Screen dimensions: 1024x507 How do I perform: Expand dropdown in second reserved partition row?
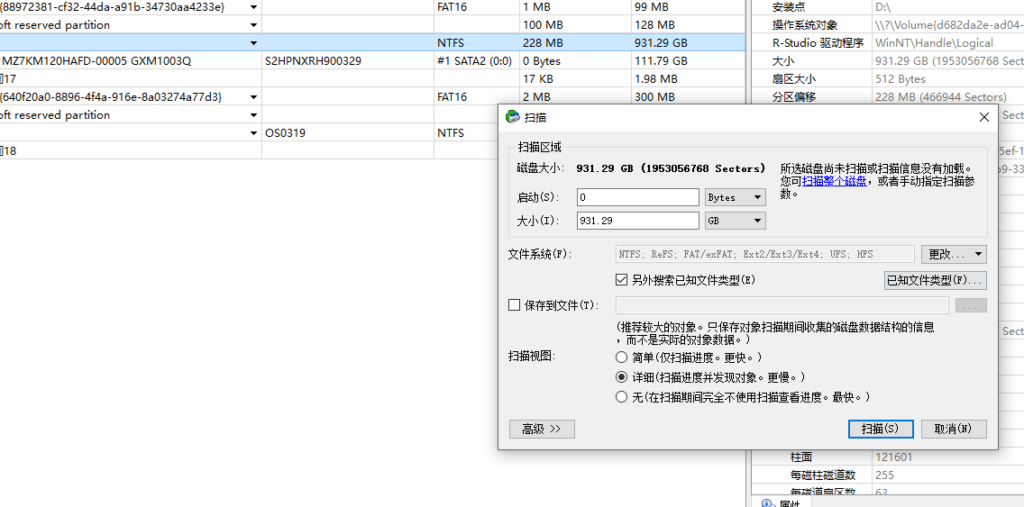pos(253,115)
